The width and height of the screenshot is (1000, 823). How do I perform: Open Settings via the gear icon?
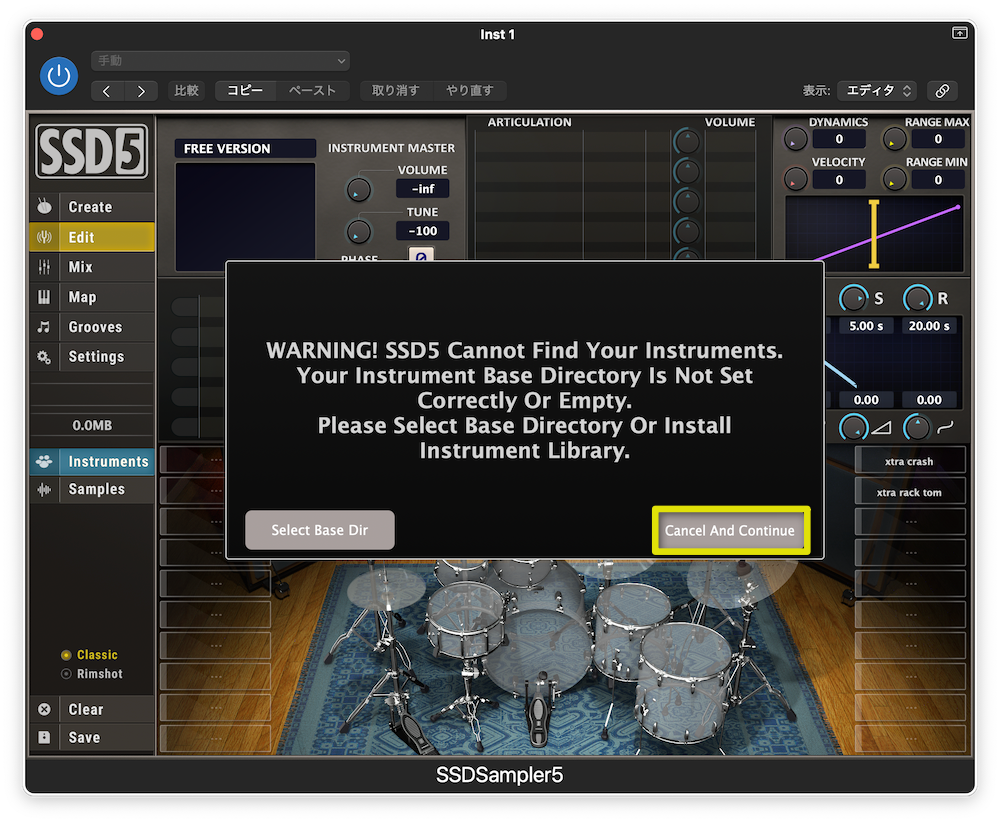(x=45, y=356)
